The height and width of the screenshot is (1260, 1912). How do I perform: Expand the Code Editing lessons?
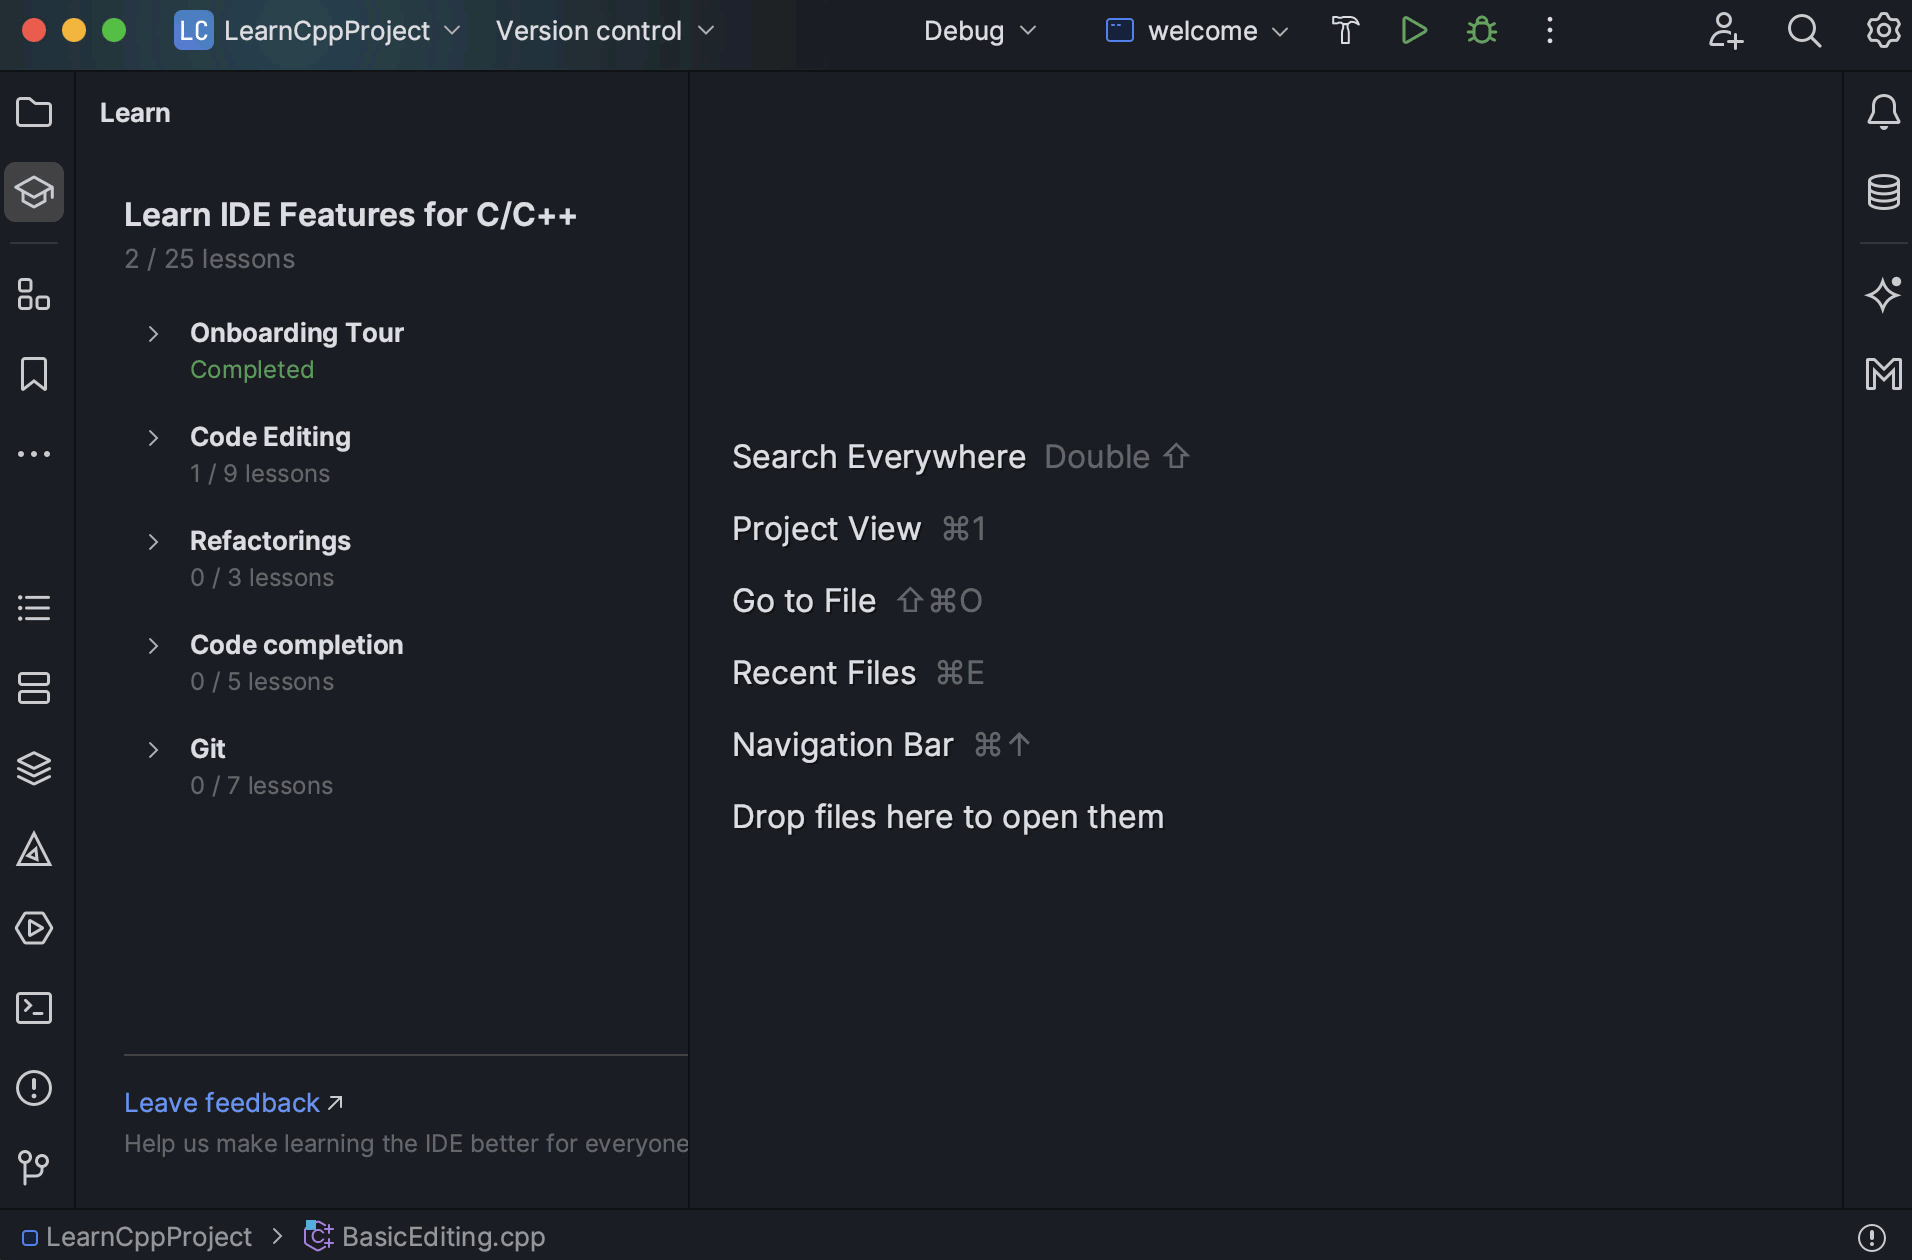click(153, 438)
